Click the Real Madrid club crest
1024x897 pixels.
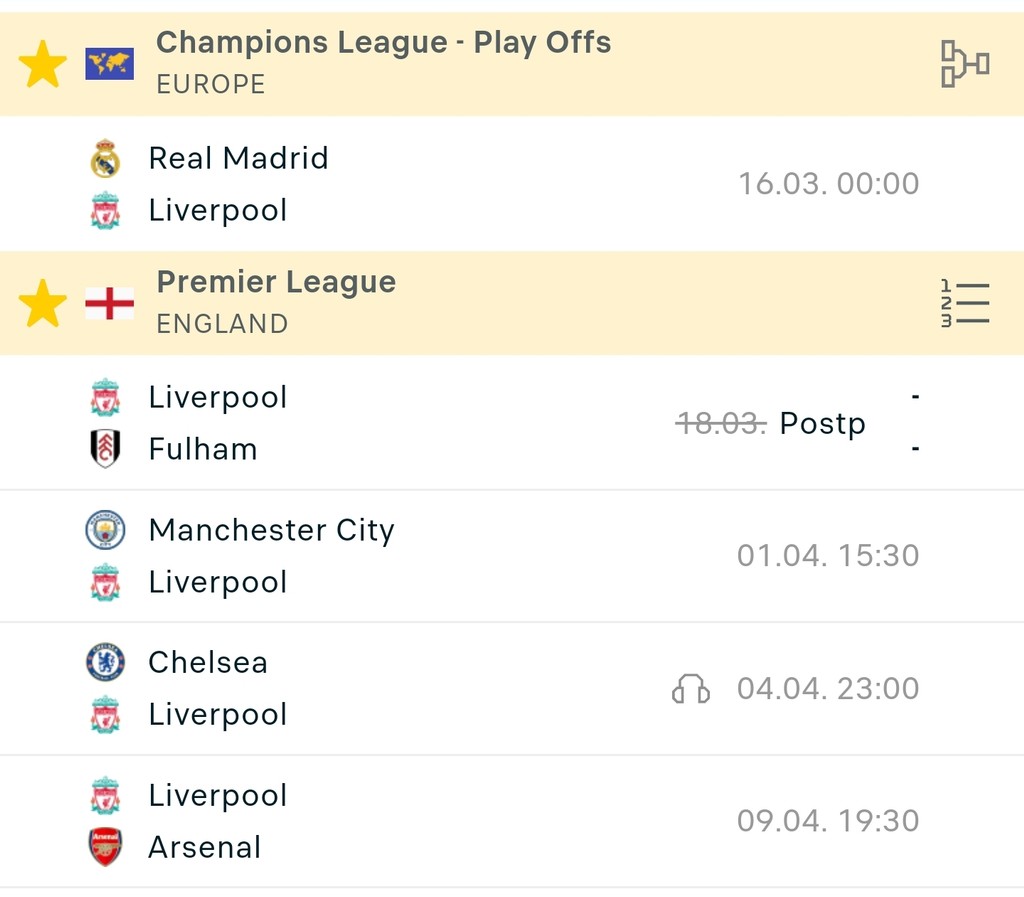point(105,159)
